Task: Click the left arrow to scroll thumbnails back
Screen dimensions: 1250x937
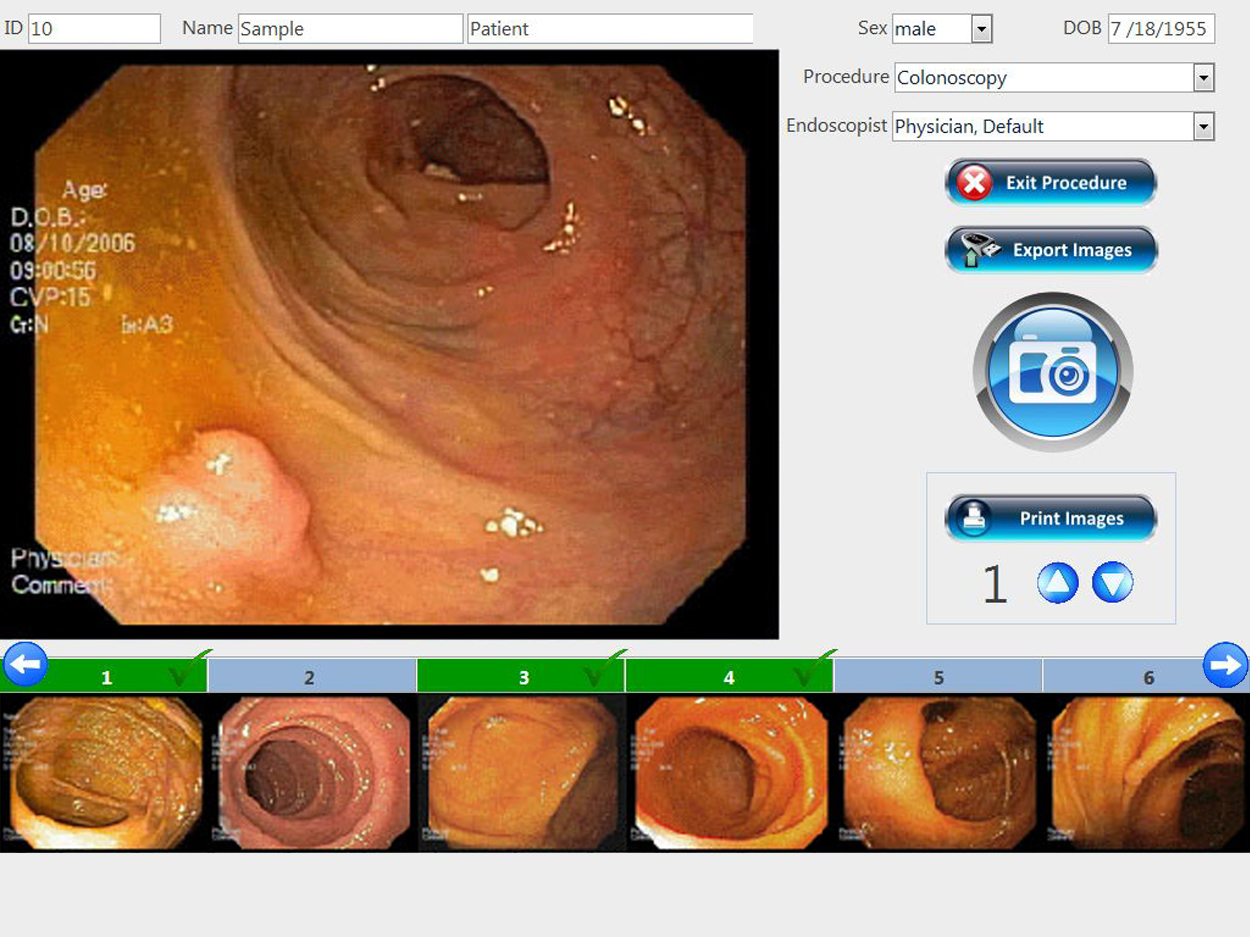Action: [25, 665]
